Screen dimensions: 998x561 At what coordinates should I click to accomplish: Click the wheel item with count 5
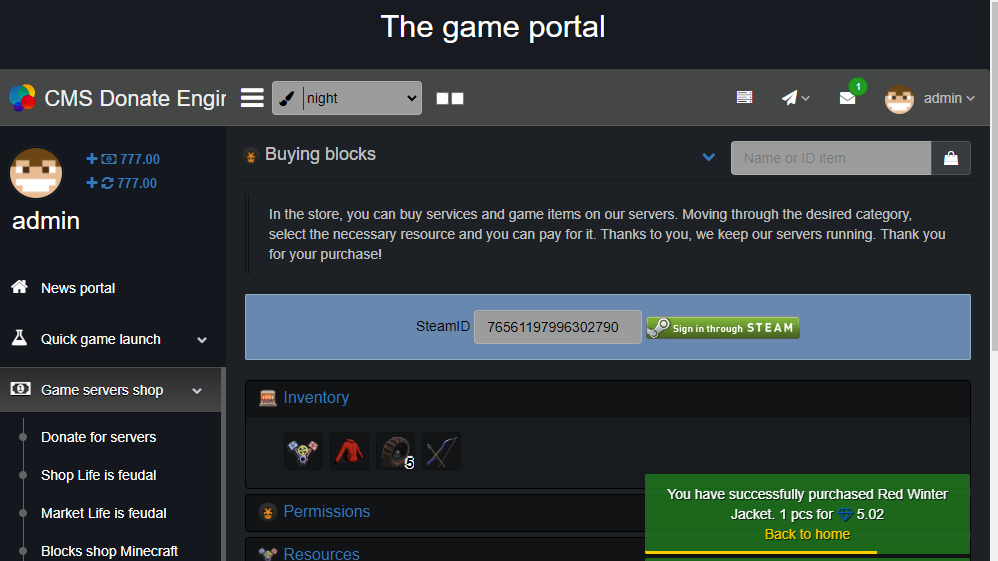click(395, 451)
